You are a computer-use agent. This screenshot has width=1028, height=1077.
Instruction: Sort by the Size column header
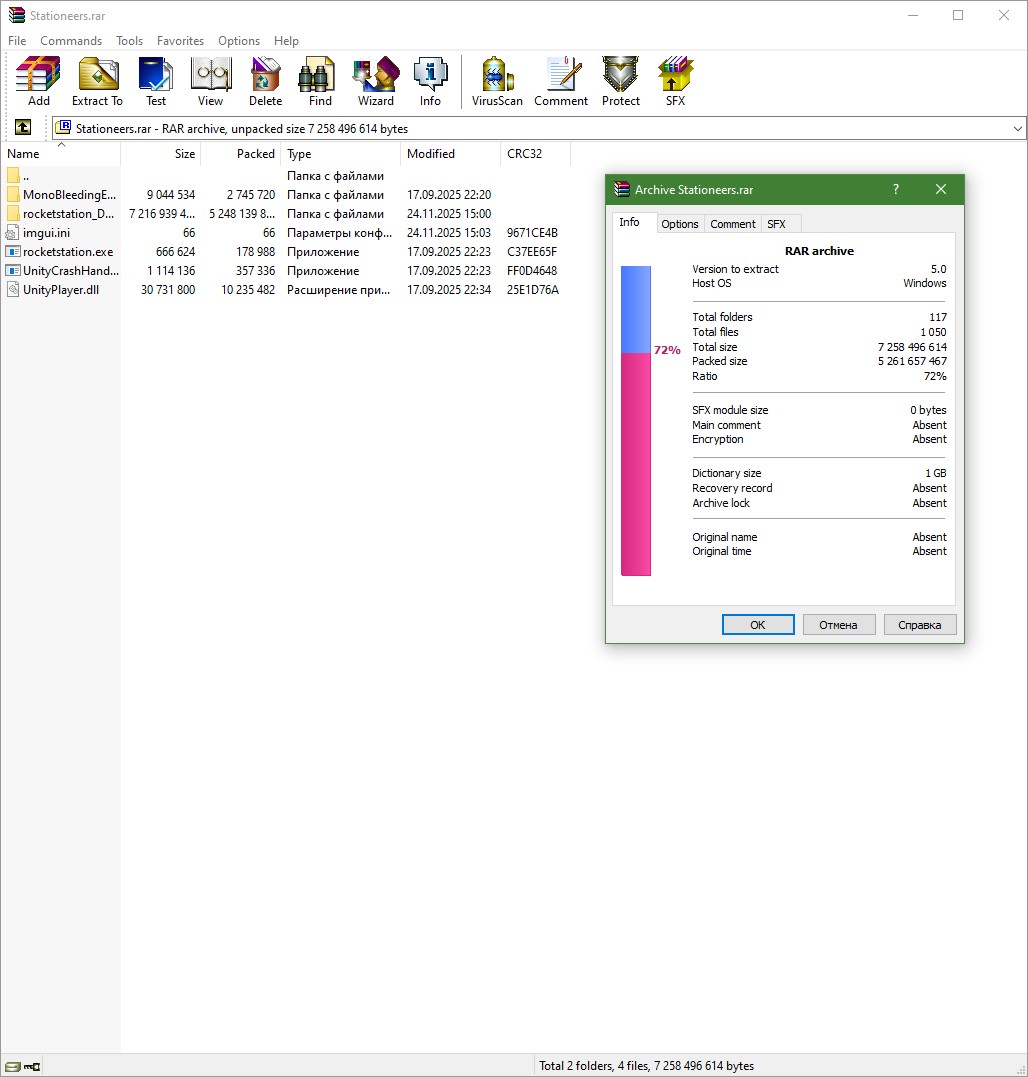point(161,154)
